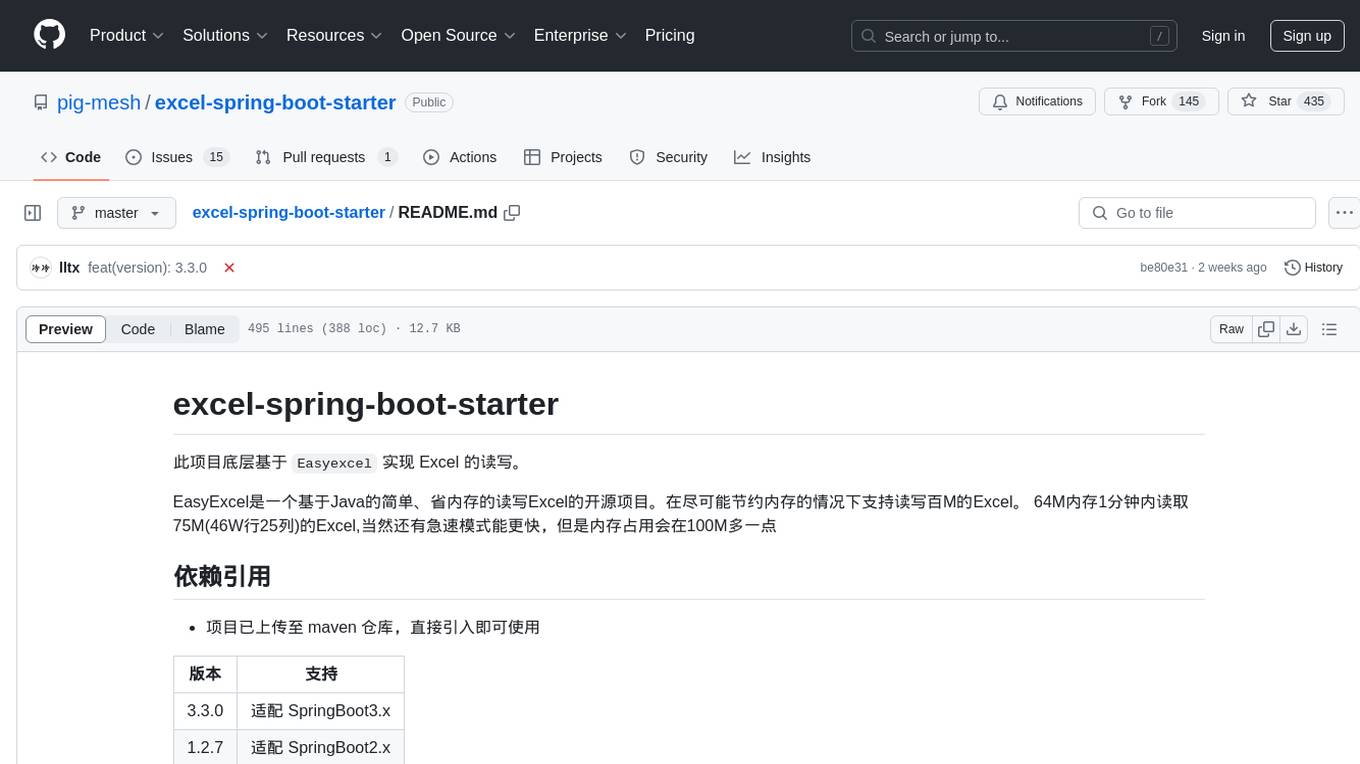Open excel-spring-boot-starter breadcrumb link
The height and width of the screenshot is (764, 1360).
(x=288, y=213)
